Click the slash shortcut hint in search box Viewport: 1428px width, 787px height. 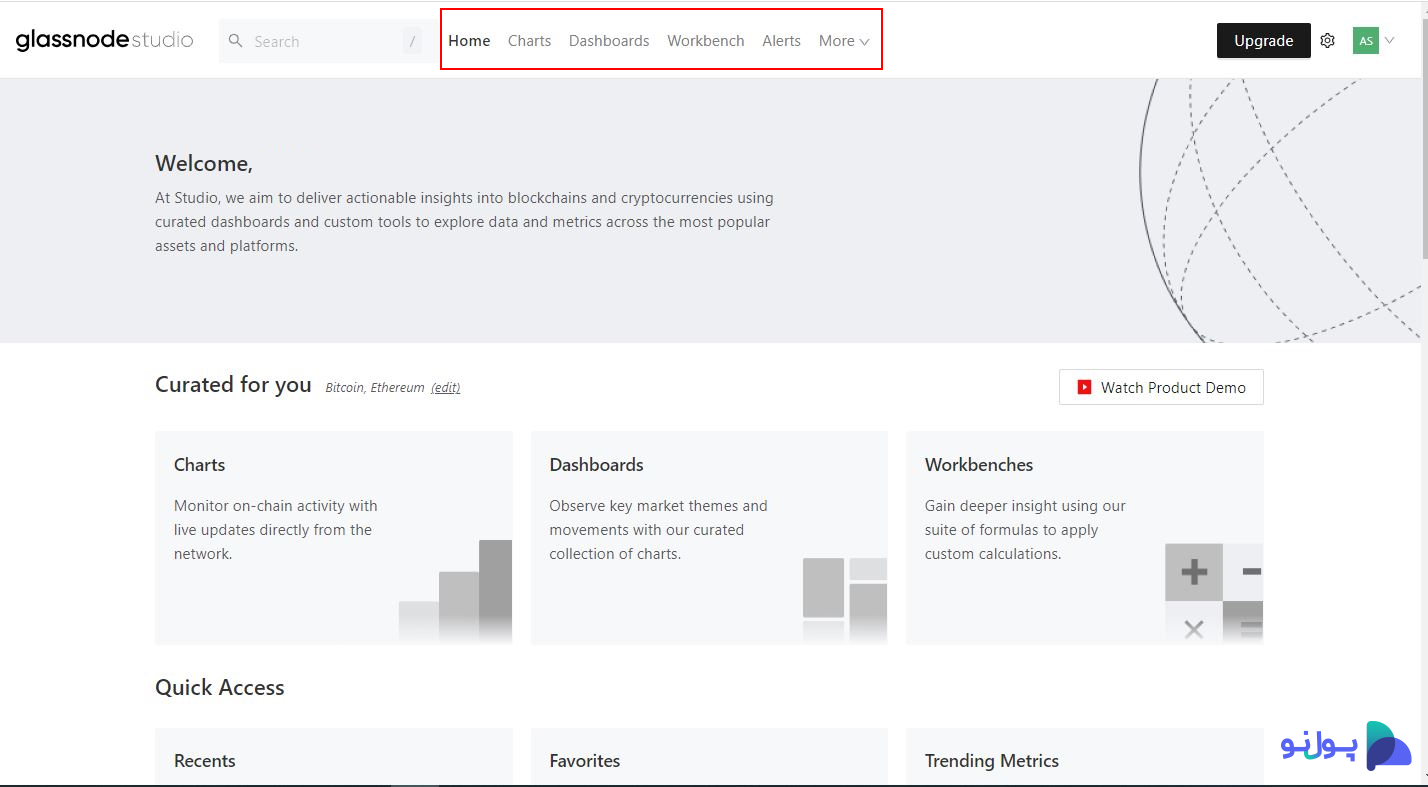[x=412, y=41]
